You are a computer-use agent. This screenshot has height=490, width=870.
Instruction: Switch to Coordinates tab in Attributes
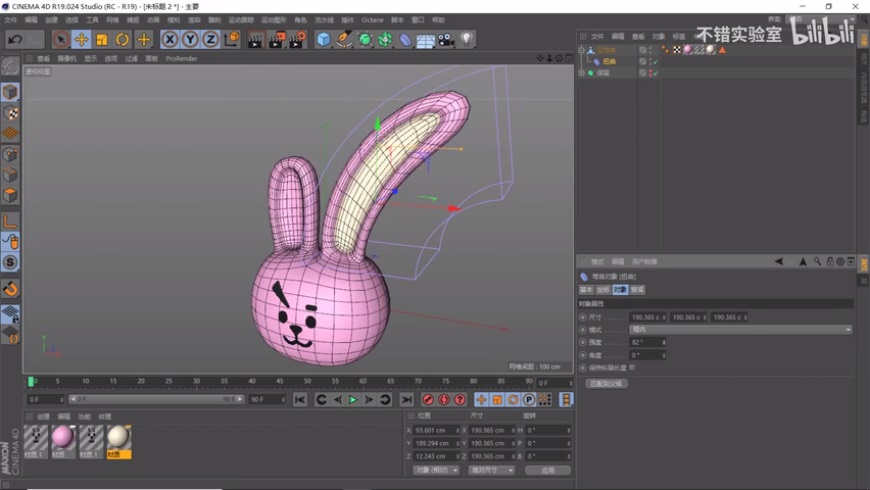tap(603, 290)
